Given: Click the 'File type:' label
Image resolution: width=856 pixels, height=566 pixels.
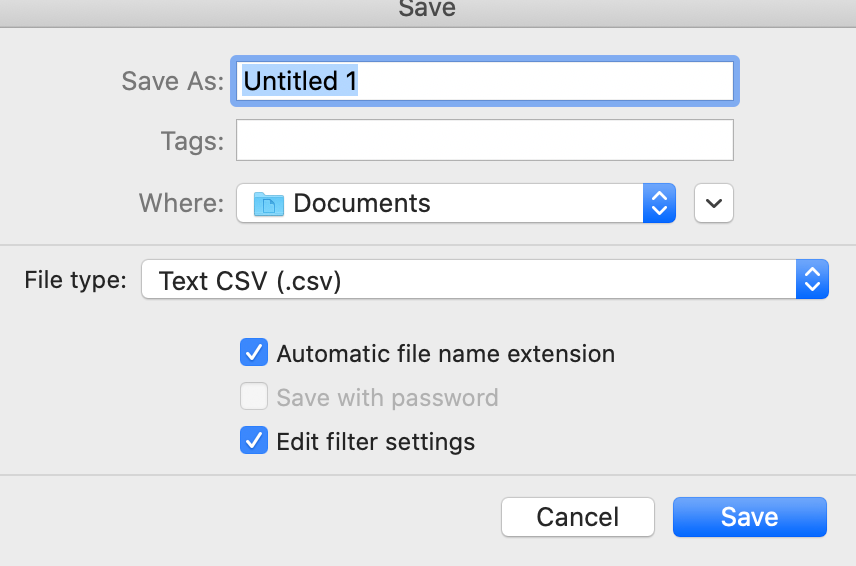Looking at the screenshot, I should click(x=76, y=280).
